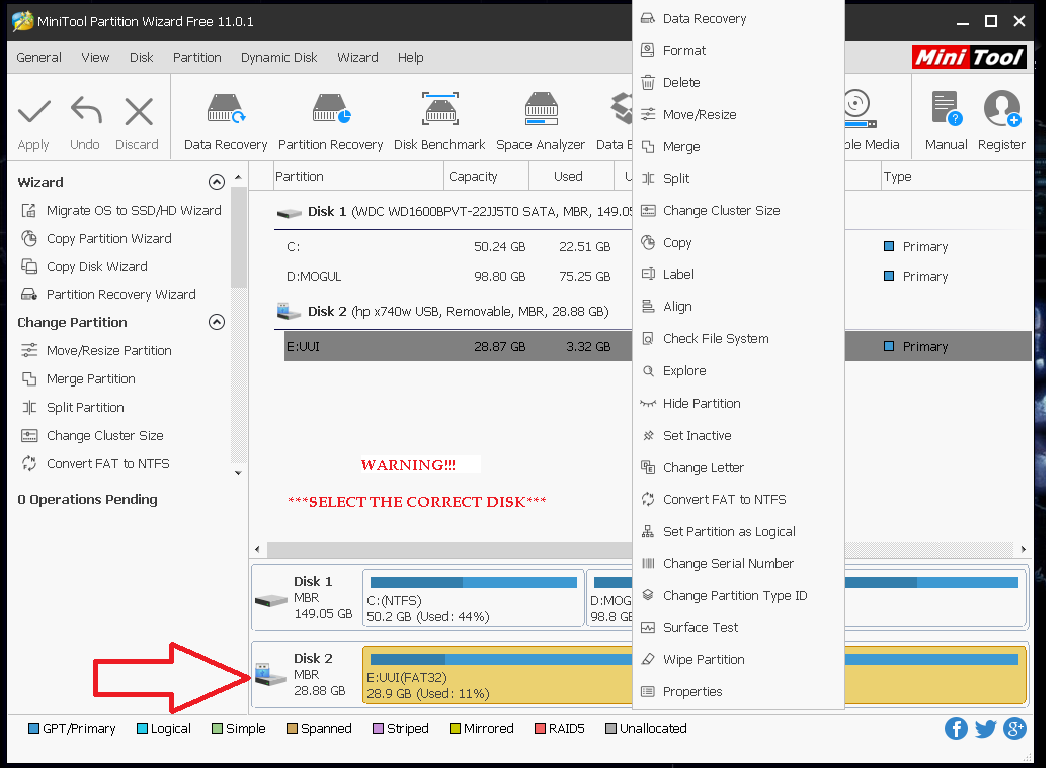Collapse the Change Partition section
The width and height of the screenshot is (1046, 772).
(x=217, y=322)
